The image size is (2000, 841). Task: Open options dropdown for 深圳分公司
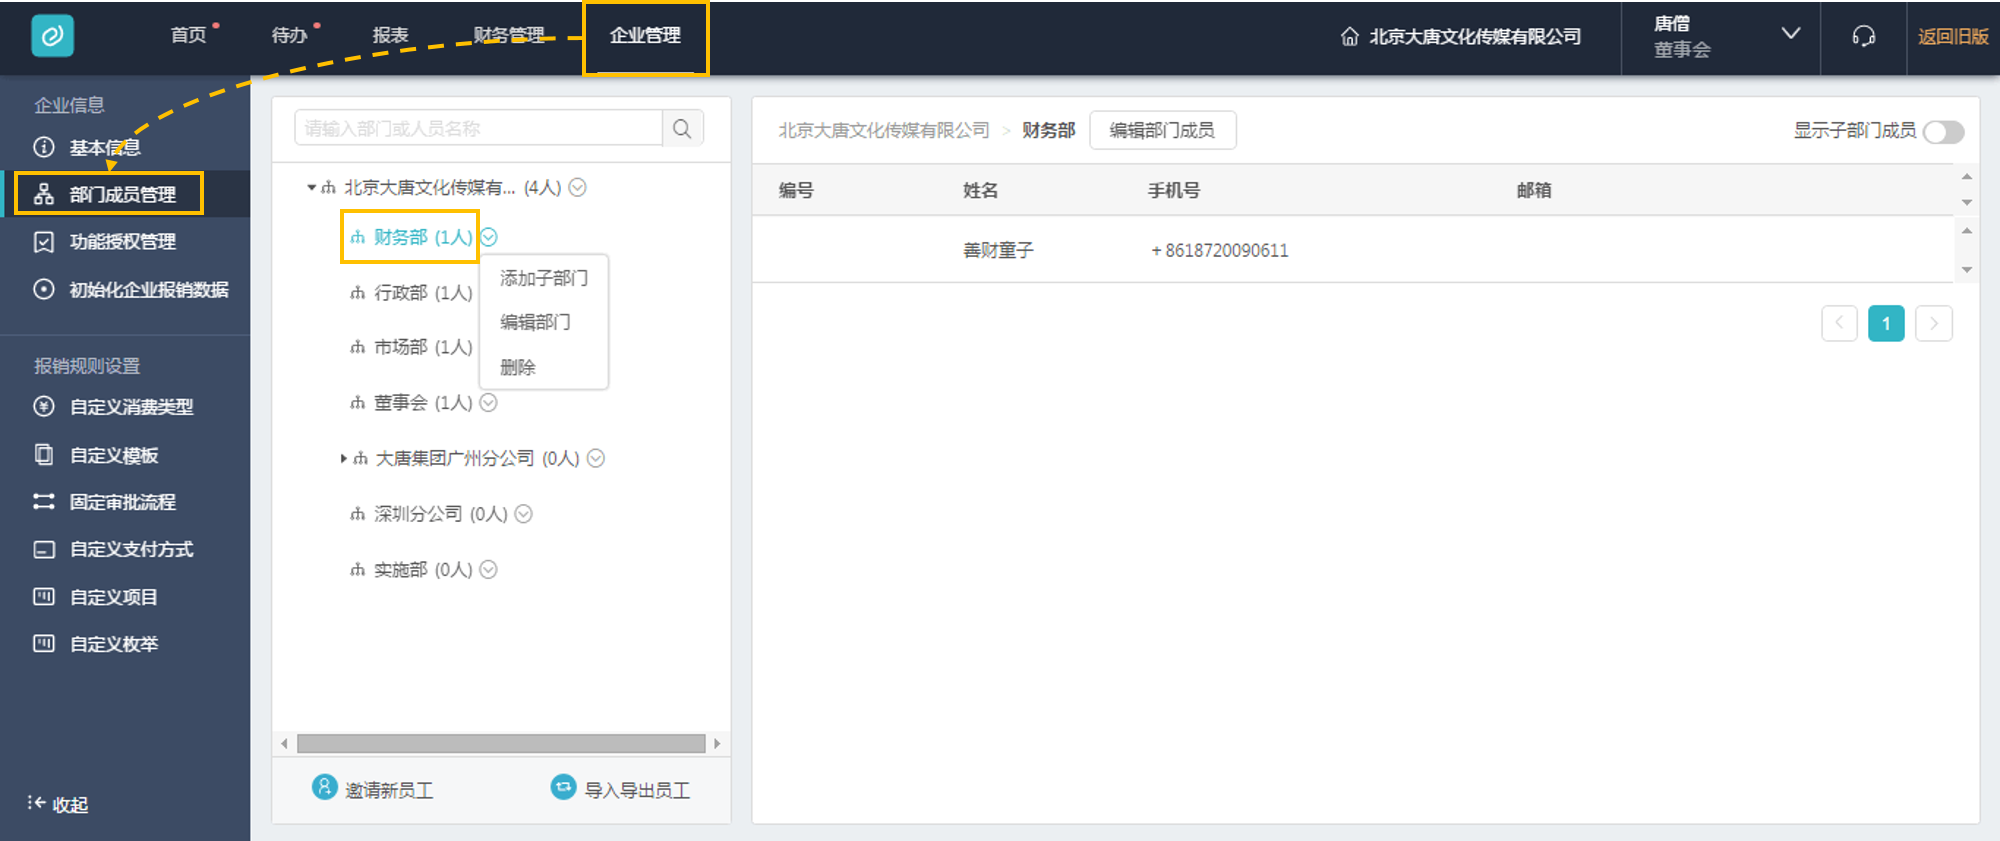click(x=523, y=514)
